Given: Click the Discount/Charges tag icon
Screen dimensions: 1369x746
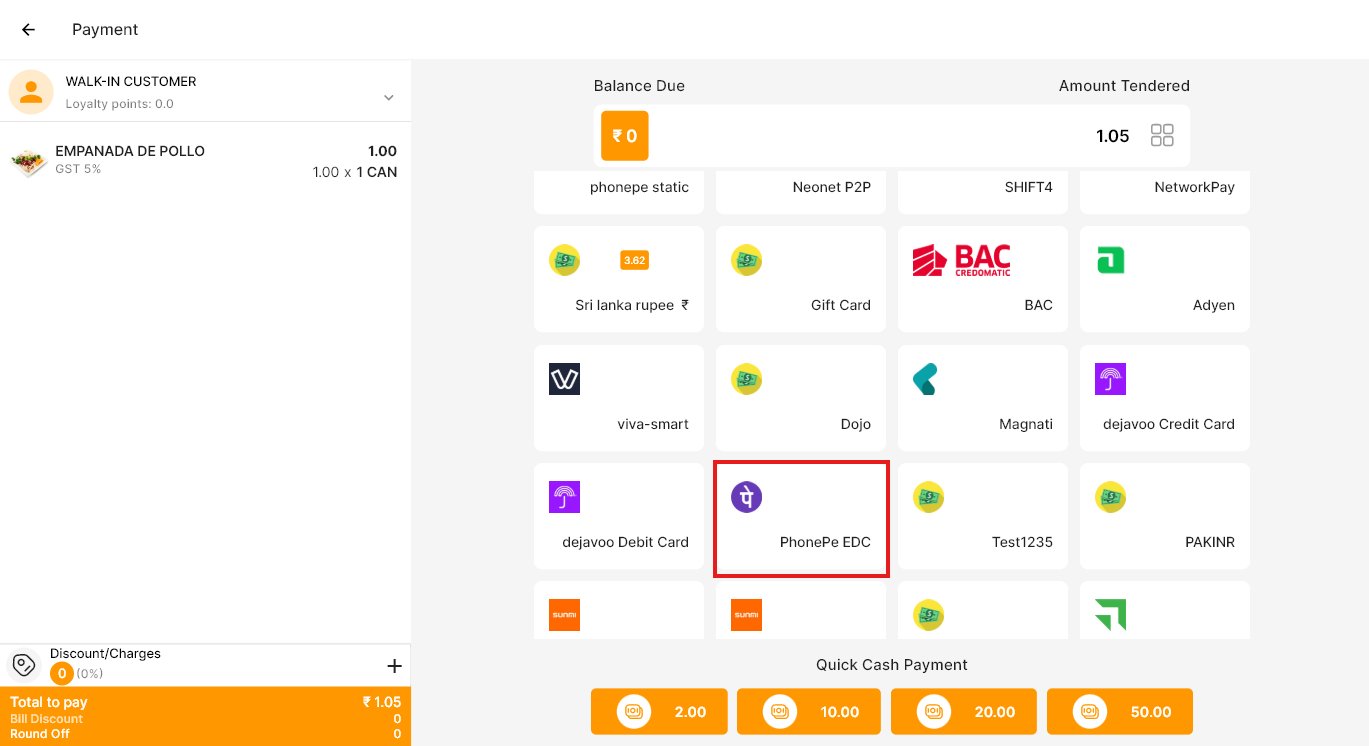Looking at the screenshot, I should pyautogui.click(x=24, y=665).
